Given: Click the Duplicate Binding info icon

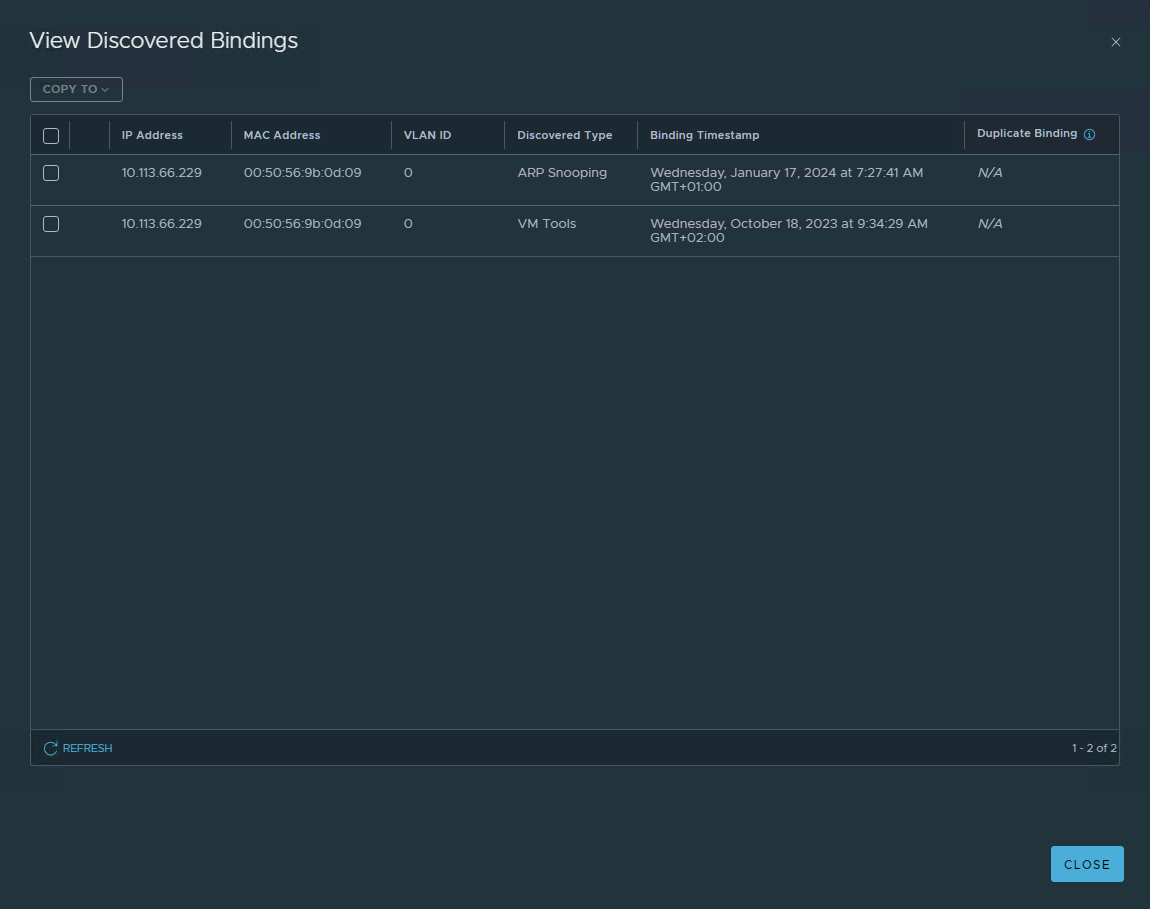Looking at the screenshot, I should click(1089, 134).
